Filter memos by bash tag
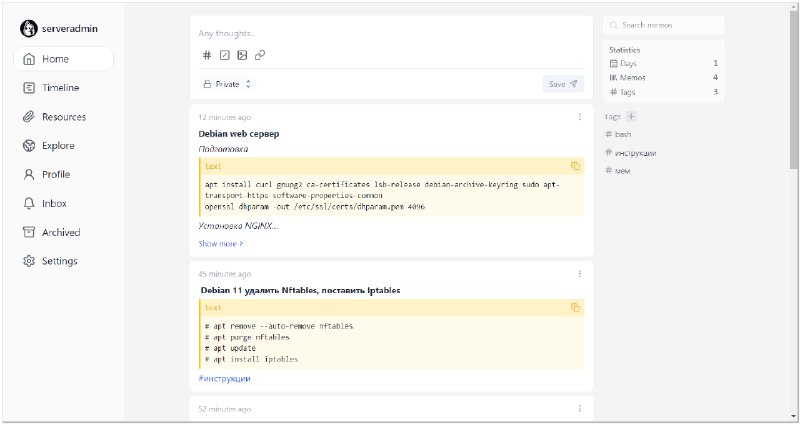Viewport: 800px width, 424px height. 618,134
